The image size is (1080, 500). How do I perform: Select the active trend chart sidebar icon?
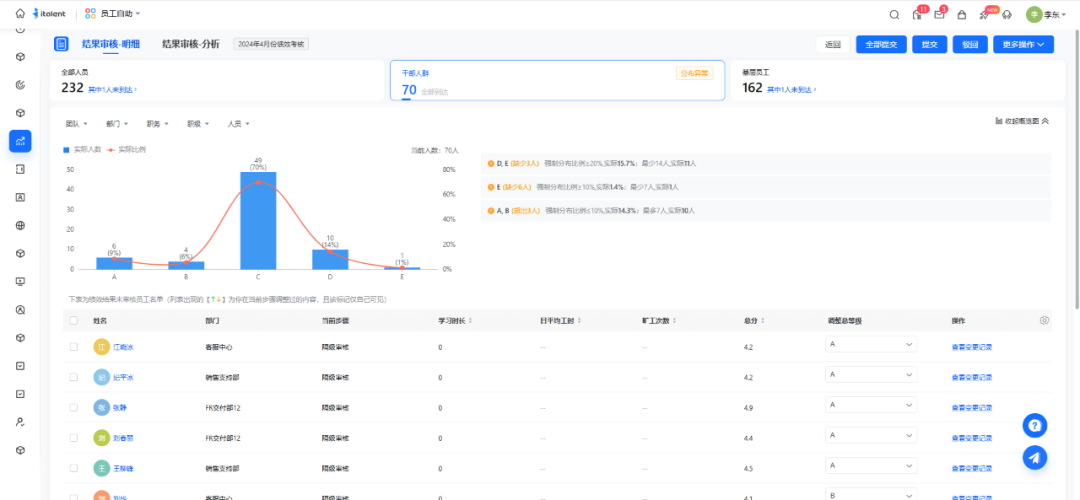point(20,141)
